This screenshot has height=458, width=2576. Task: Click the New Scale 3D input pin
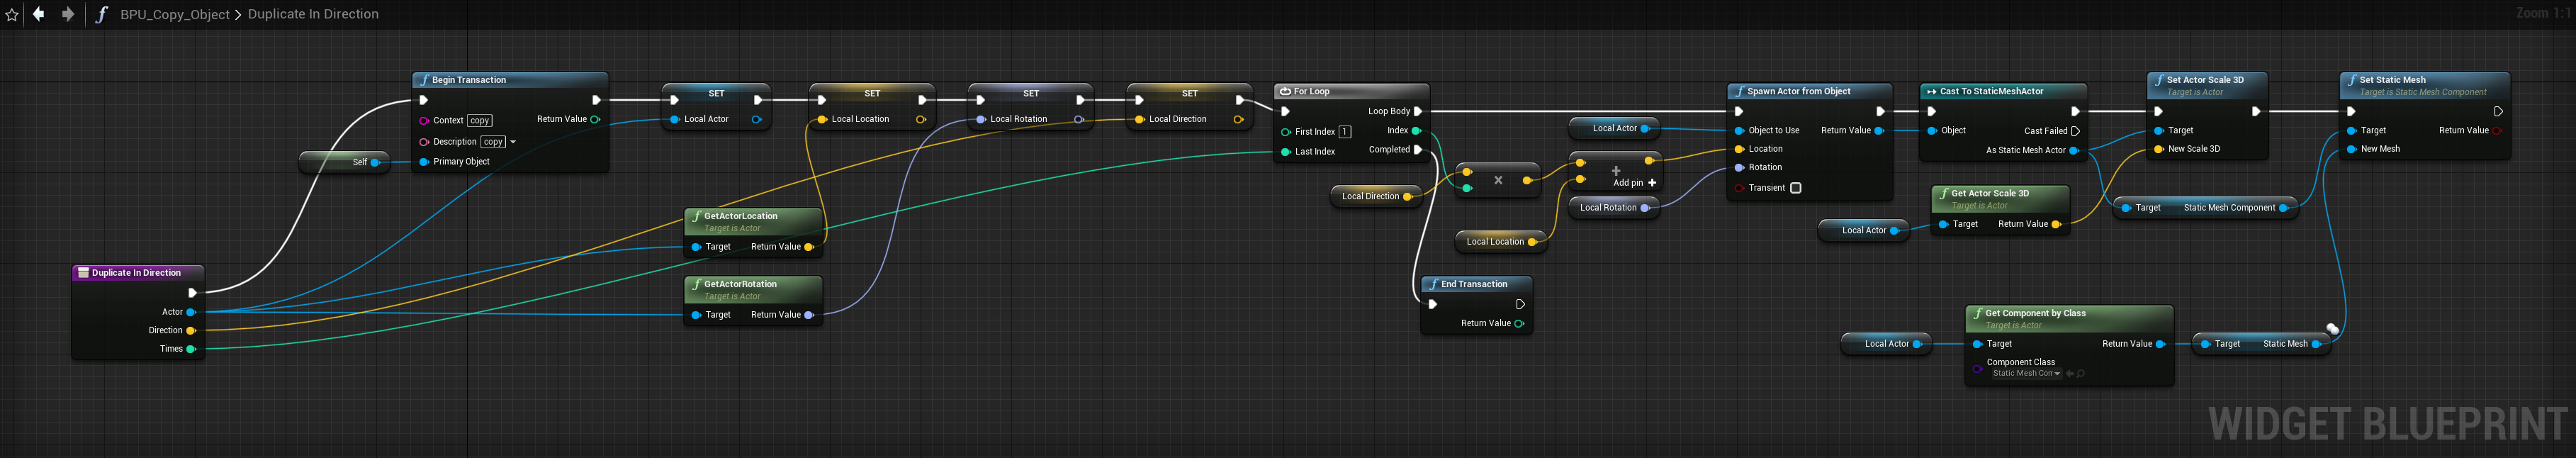[2160, 149]
